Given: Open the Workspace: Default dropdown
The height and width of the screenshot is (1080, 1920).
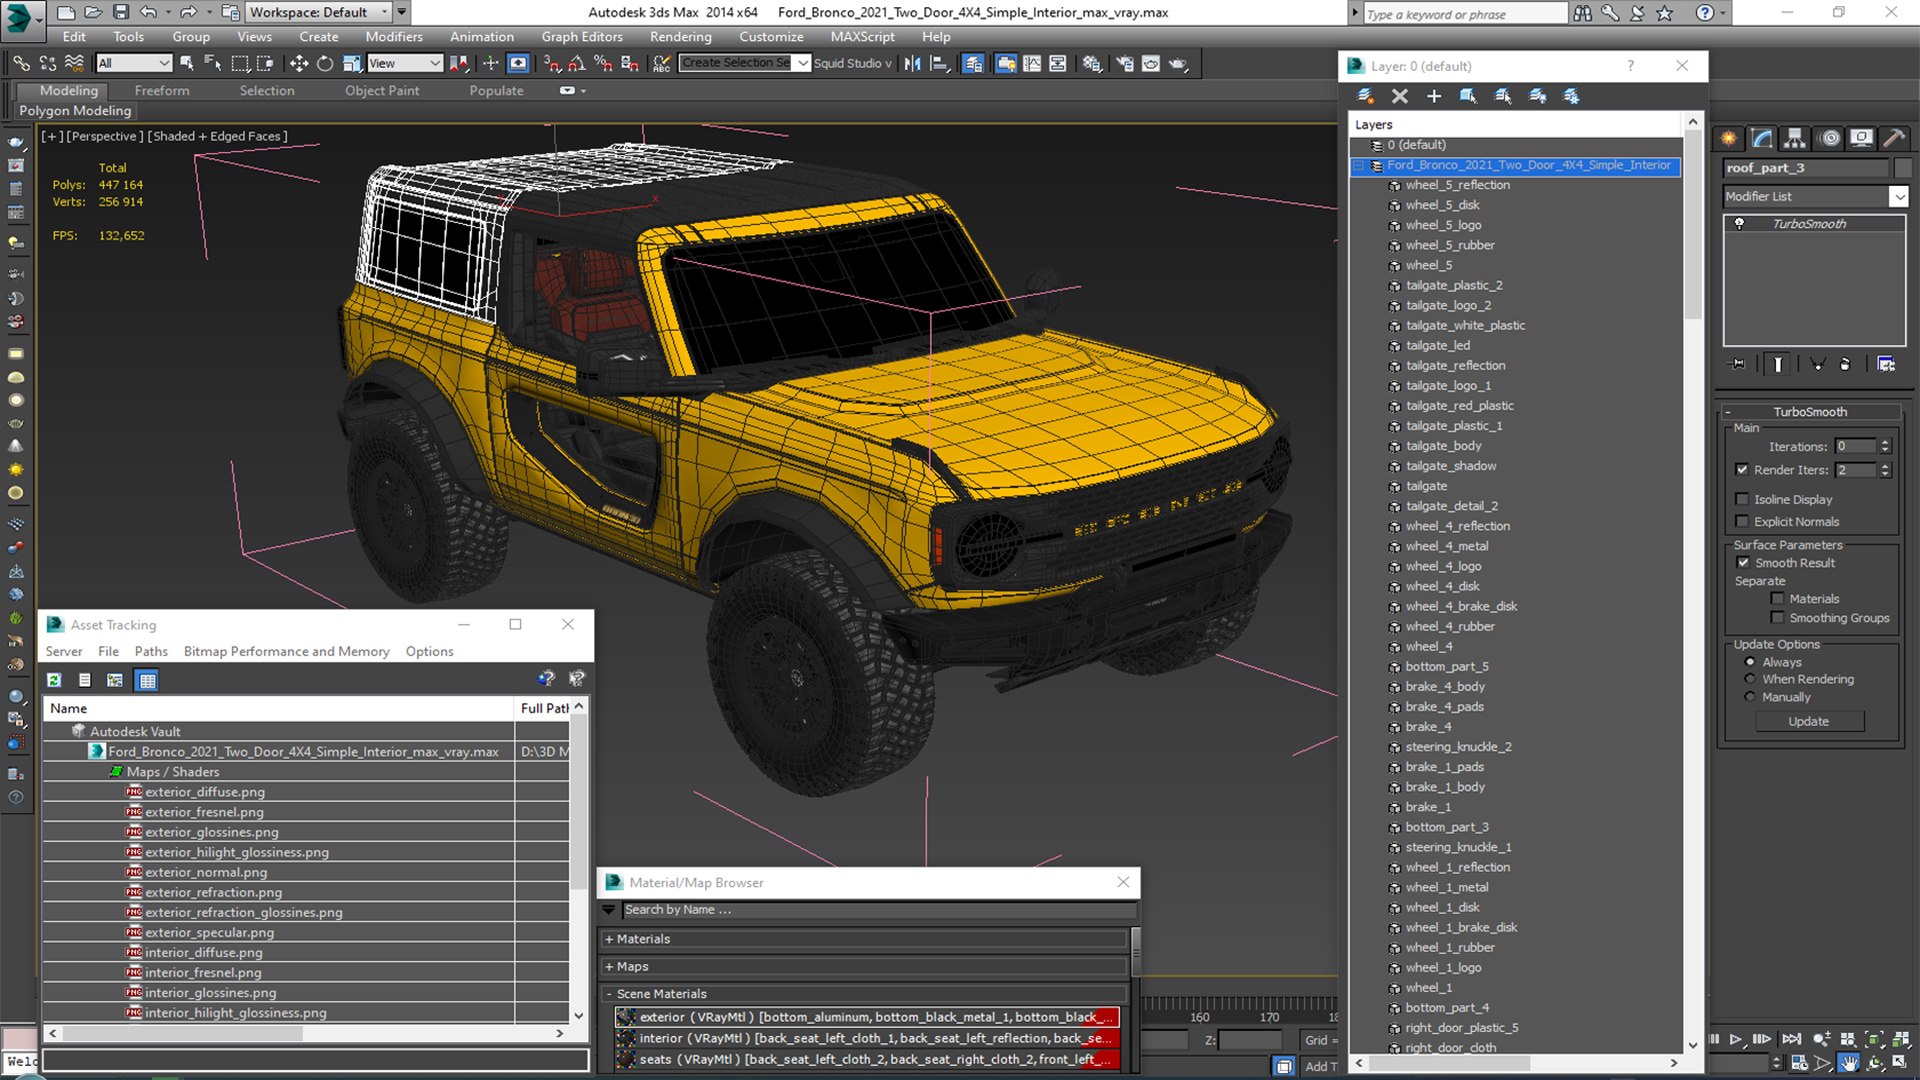Looking at the screenshot, I should 318,12.
